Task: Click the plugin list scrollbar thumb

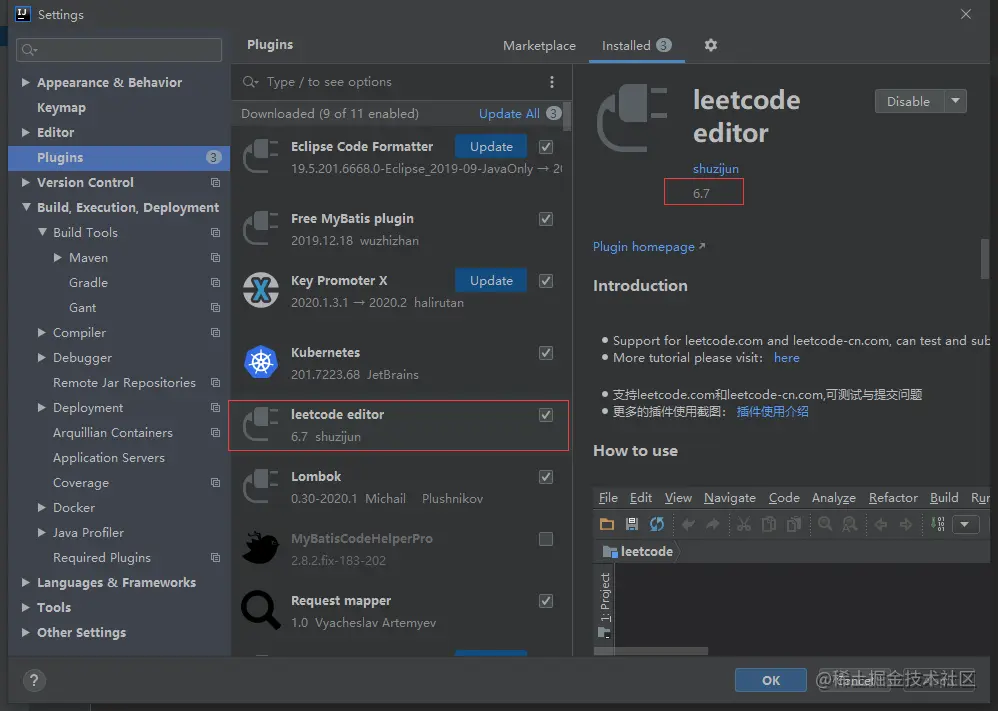Action: click(567, 118)
